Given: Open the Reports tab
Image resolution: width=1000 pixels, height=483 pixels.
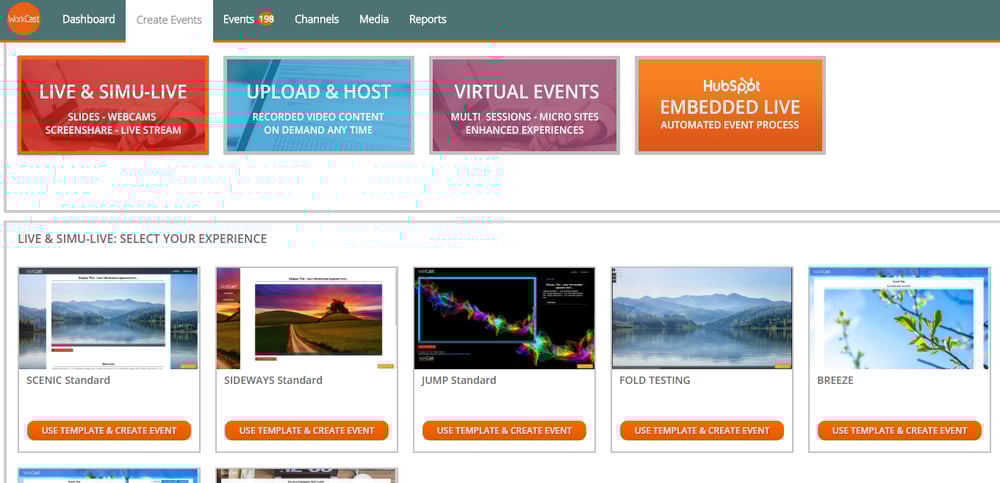Looking at the screenshot, I should (427, 19).
